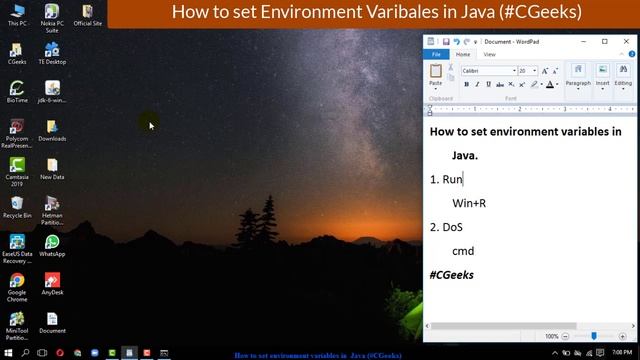Click the jdk-6-win installer icon
Screen dimensions: 640x360
point(52,92)
